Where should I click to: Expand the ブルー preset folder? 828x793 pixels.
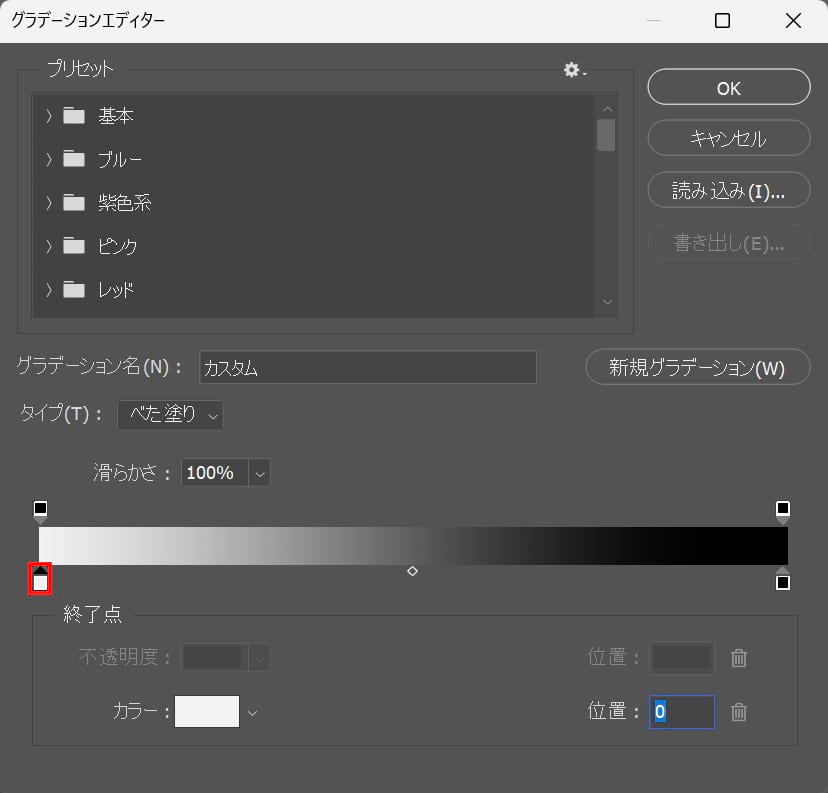(48, 159)
